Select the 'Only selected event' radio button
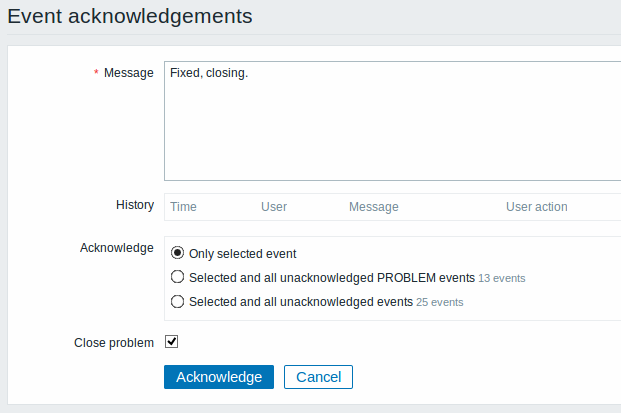This screenshot has height=413, width=621. pyautogui.click(x=177, y=253)
